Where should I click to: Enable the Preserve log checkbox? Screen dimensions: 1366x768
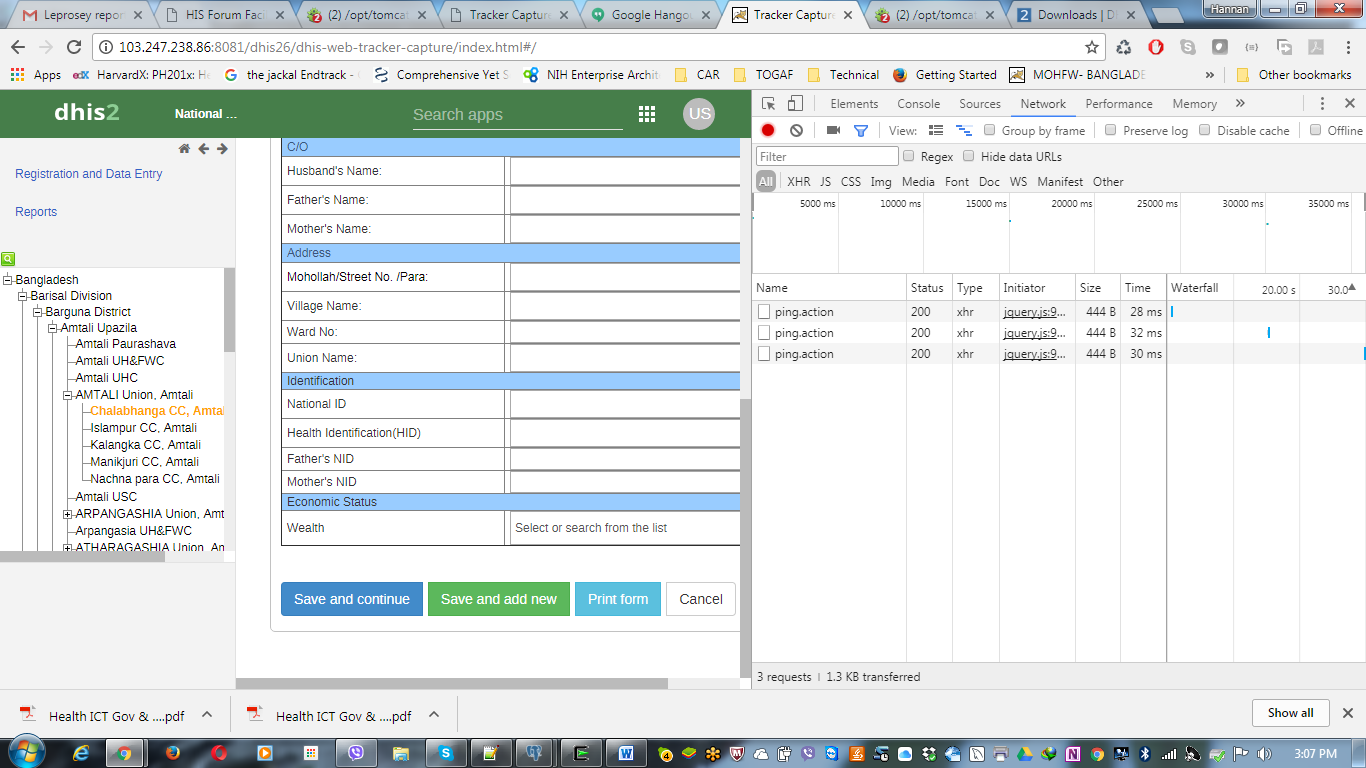coord(1111,130)
